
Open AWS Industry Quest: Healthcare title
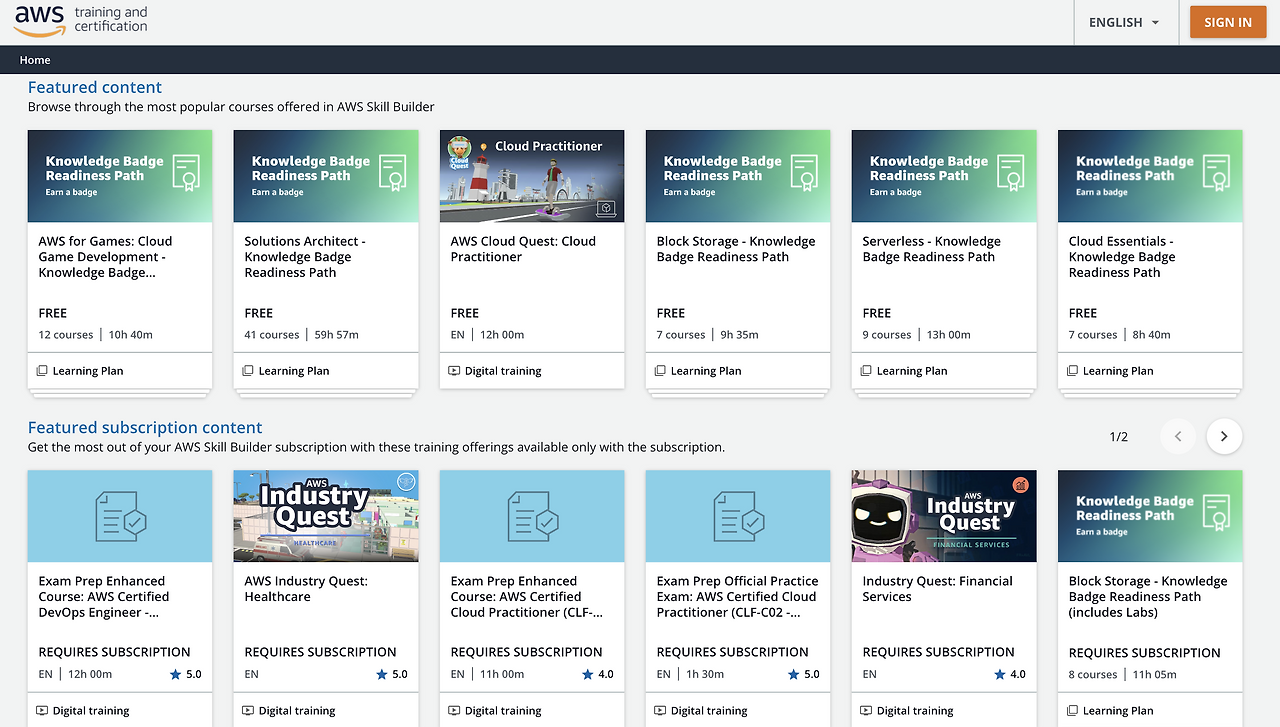click(x=306, y=589)
